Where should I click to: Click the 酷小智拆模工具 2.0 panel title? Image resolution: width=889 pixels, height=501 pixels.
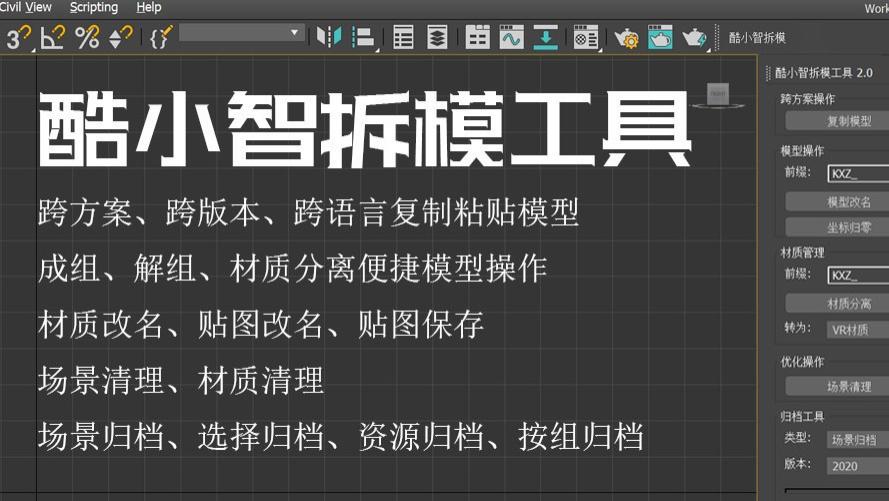(x=824, y=73)
